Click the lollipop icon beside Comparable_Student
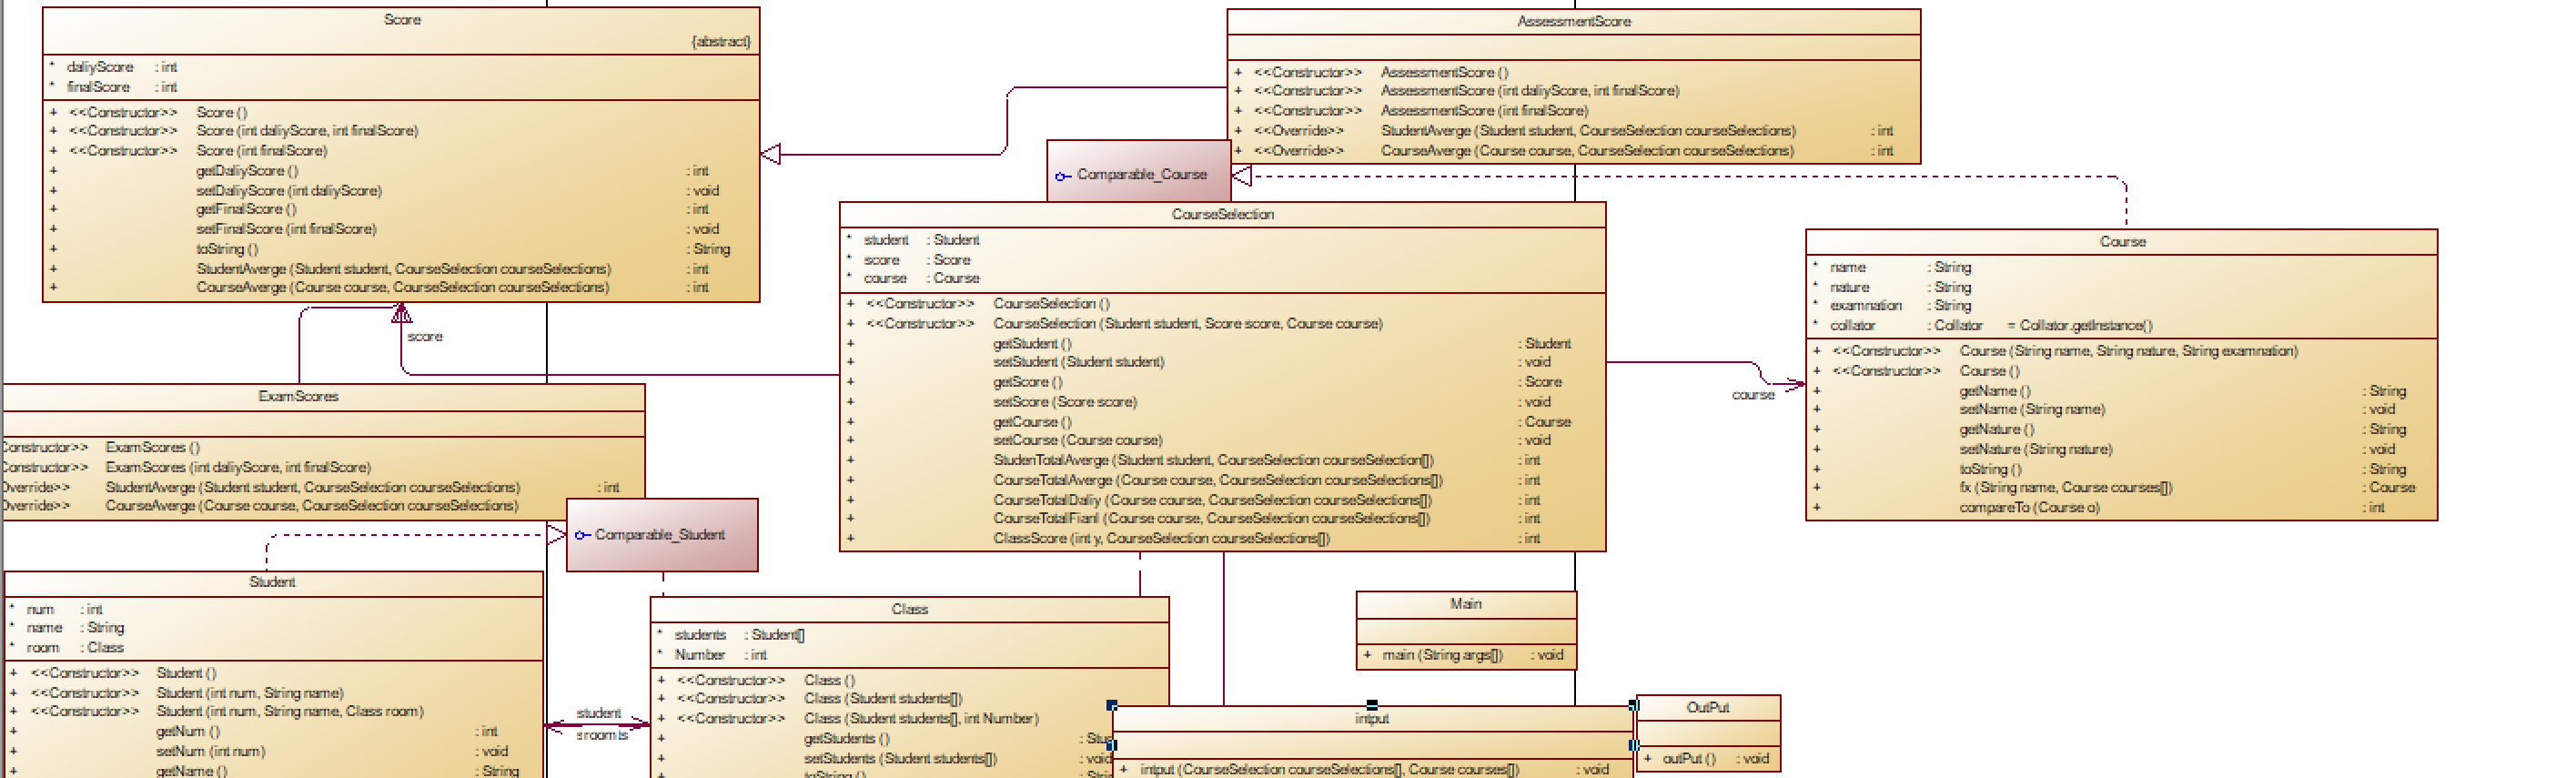The width and height of the screenshot is (2576, 778). pyautogui.click(x=582, y=535)
